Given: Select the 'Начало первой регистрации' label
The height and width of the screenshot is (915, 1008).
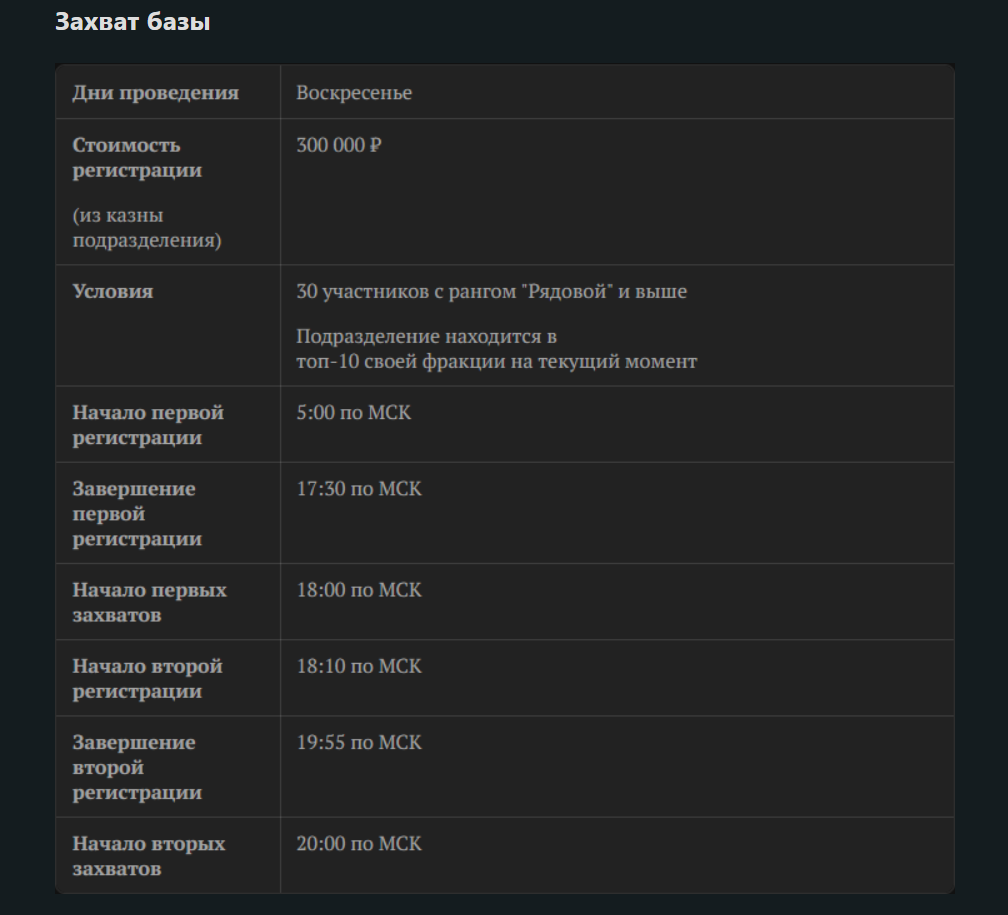Looking at the screenshot, I should click(148, 425).
